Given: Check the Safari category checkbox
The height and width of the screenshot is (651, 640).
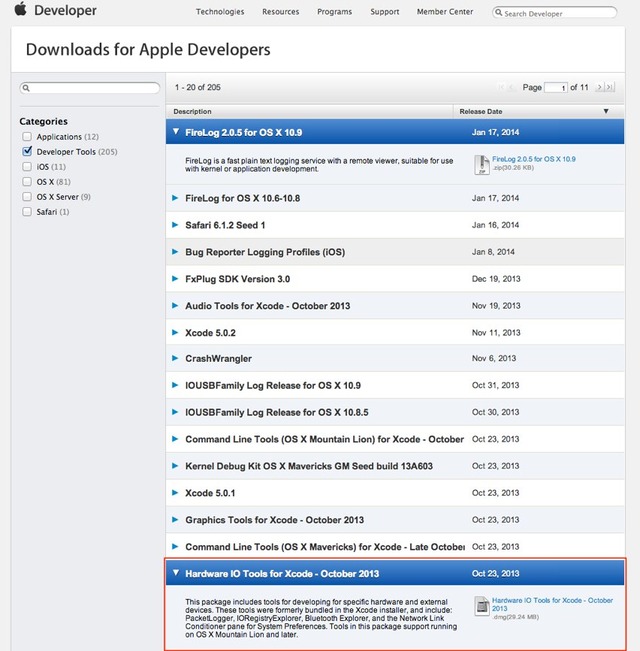Looking at the screenshot, I should (x=27, y=212).
